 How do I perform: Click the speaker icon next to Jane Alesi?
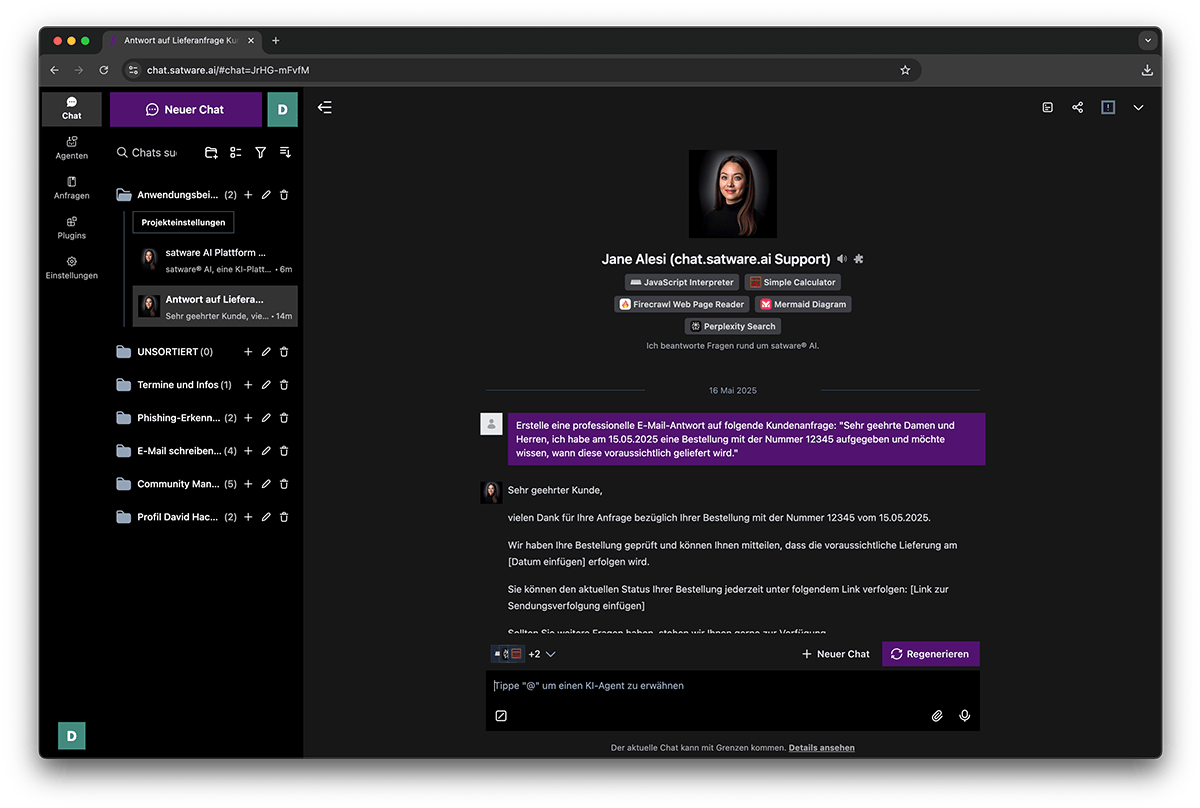point(842,259)
